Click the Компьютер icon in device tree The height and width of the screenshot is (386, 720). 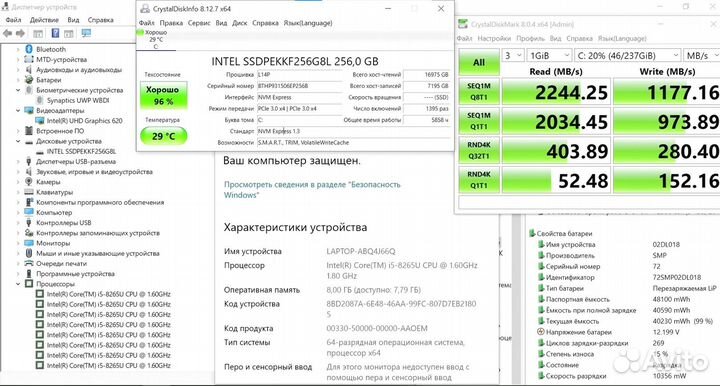pyautogui.click(x=29, y=212)
